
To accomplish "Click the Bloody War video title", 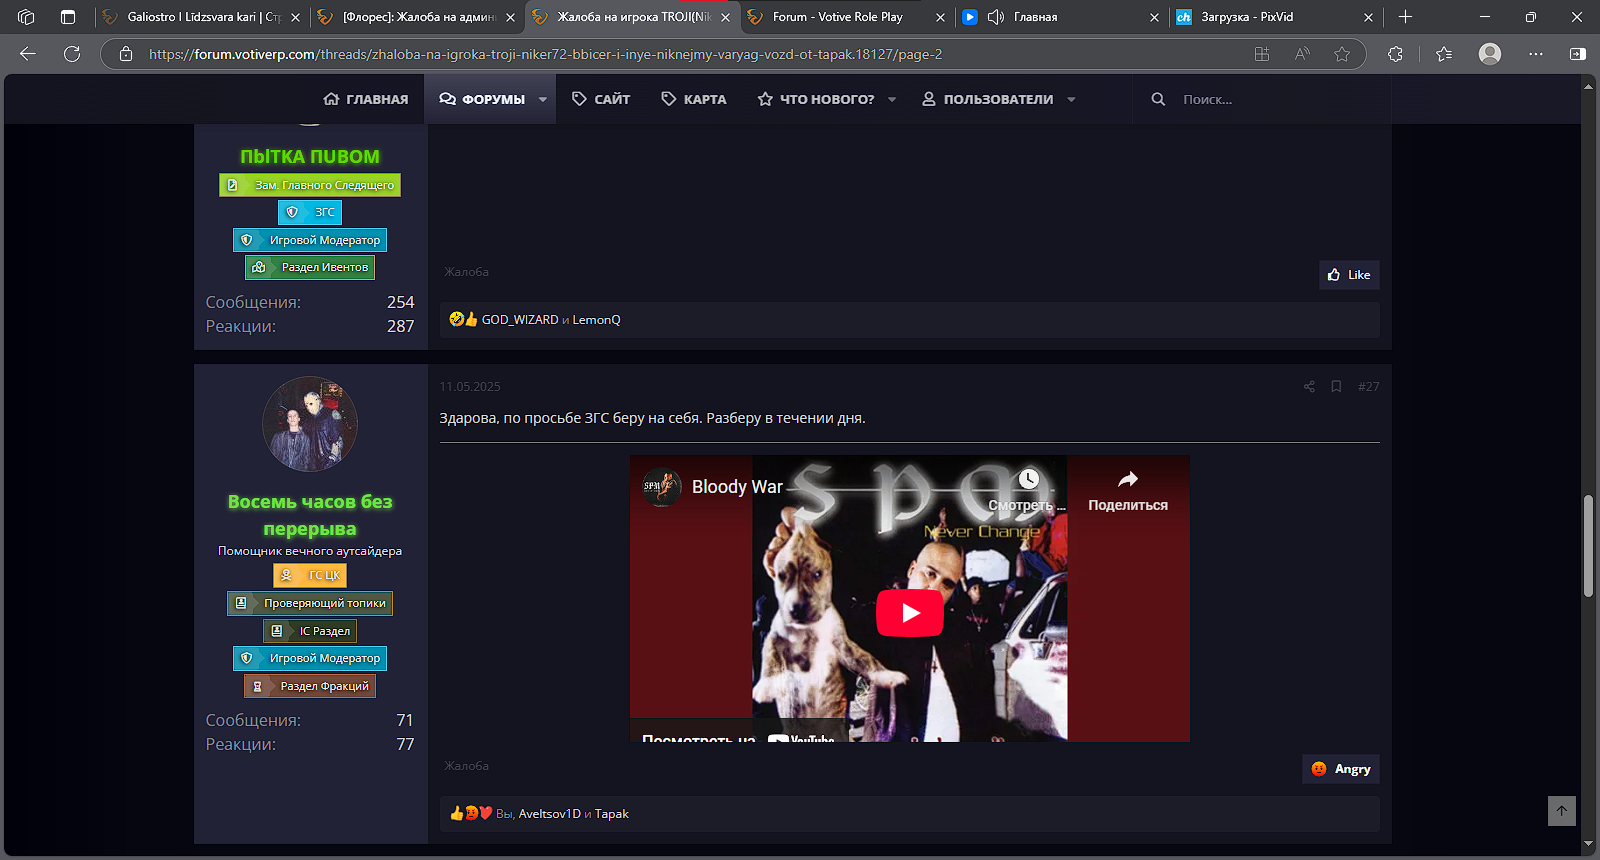I will [x=737, y=487].
